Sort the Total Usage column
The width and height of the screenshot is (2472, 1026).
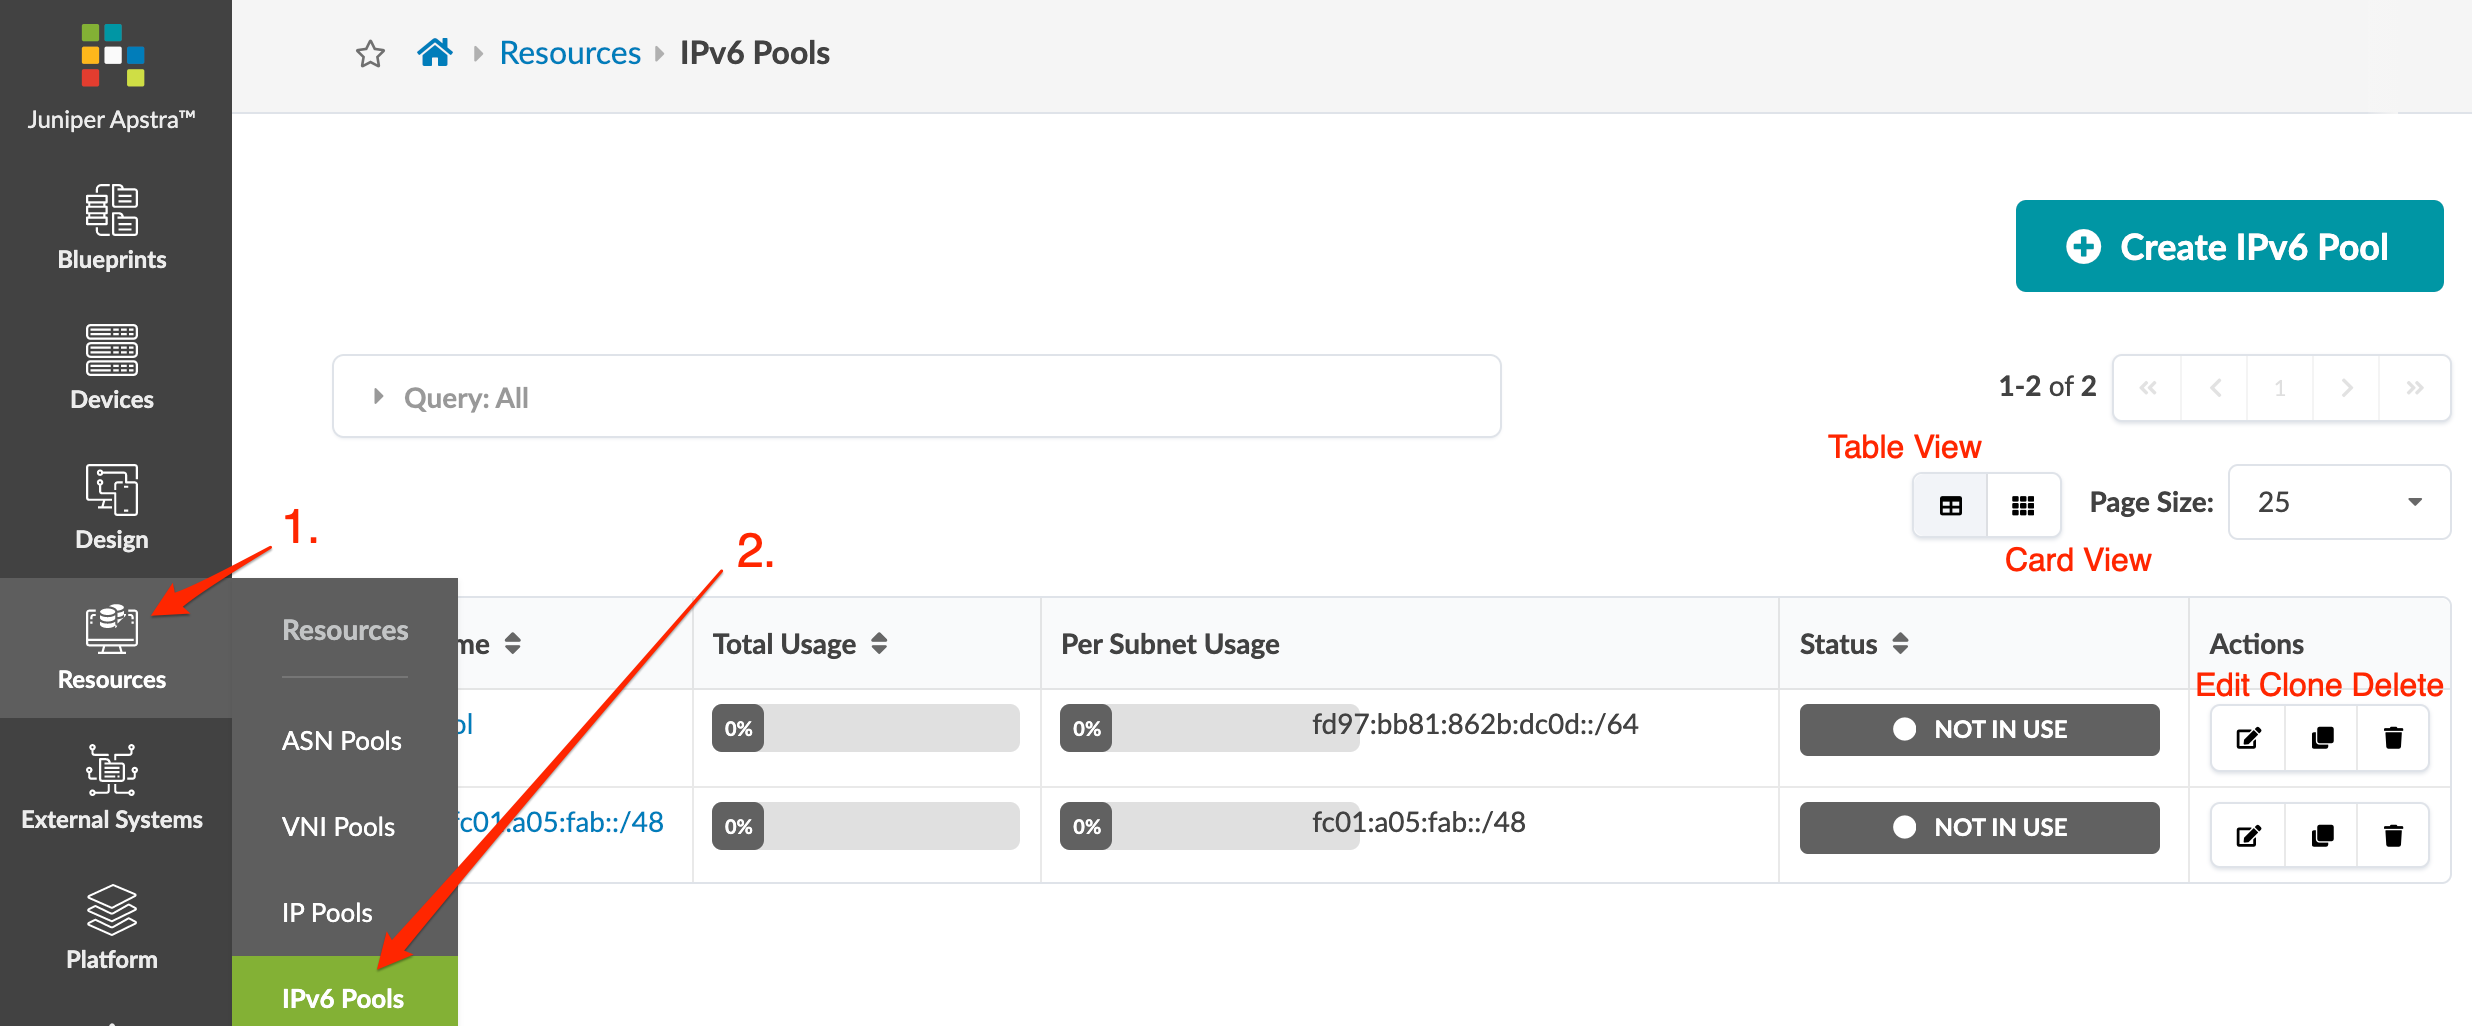[x=879, y=644]
